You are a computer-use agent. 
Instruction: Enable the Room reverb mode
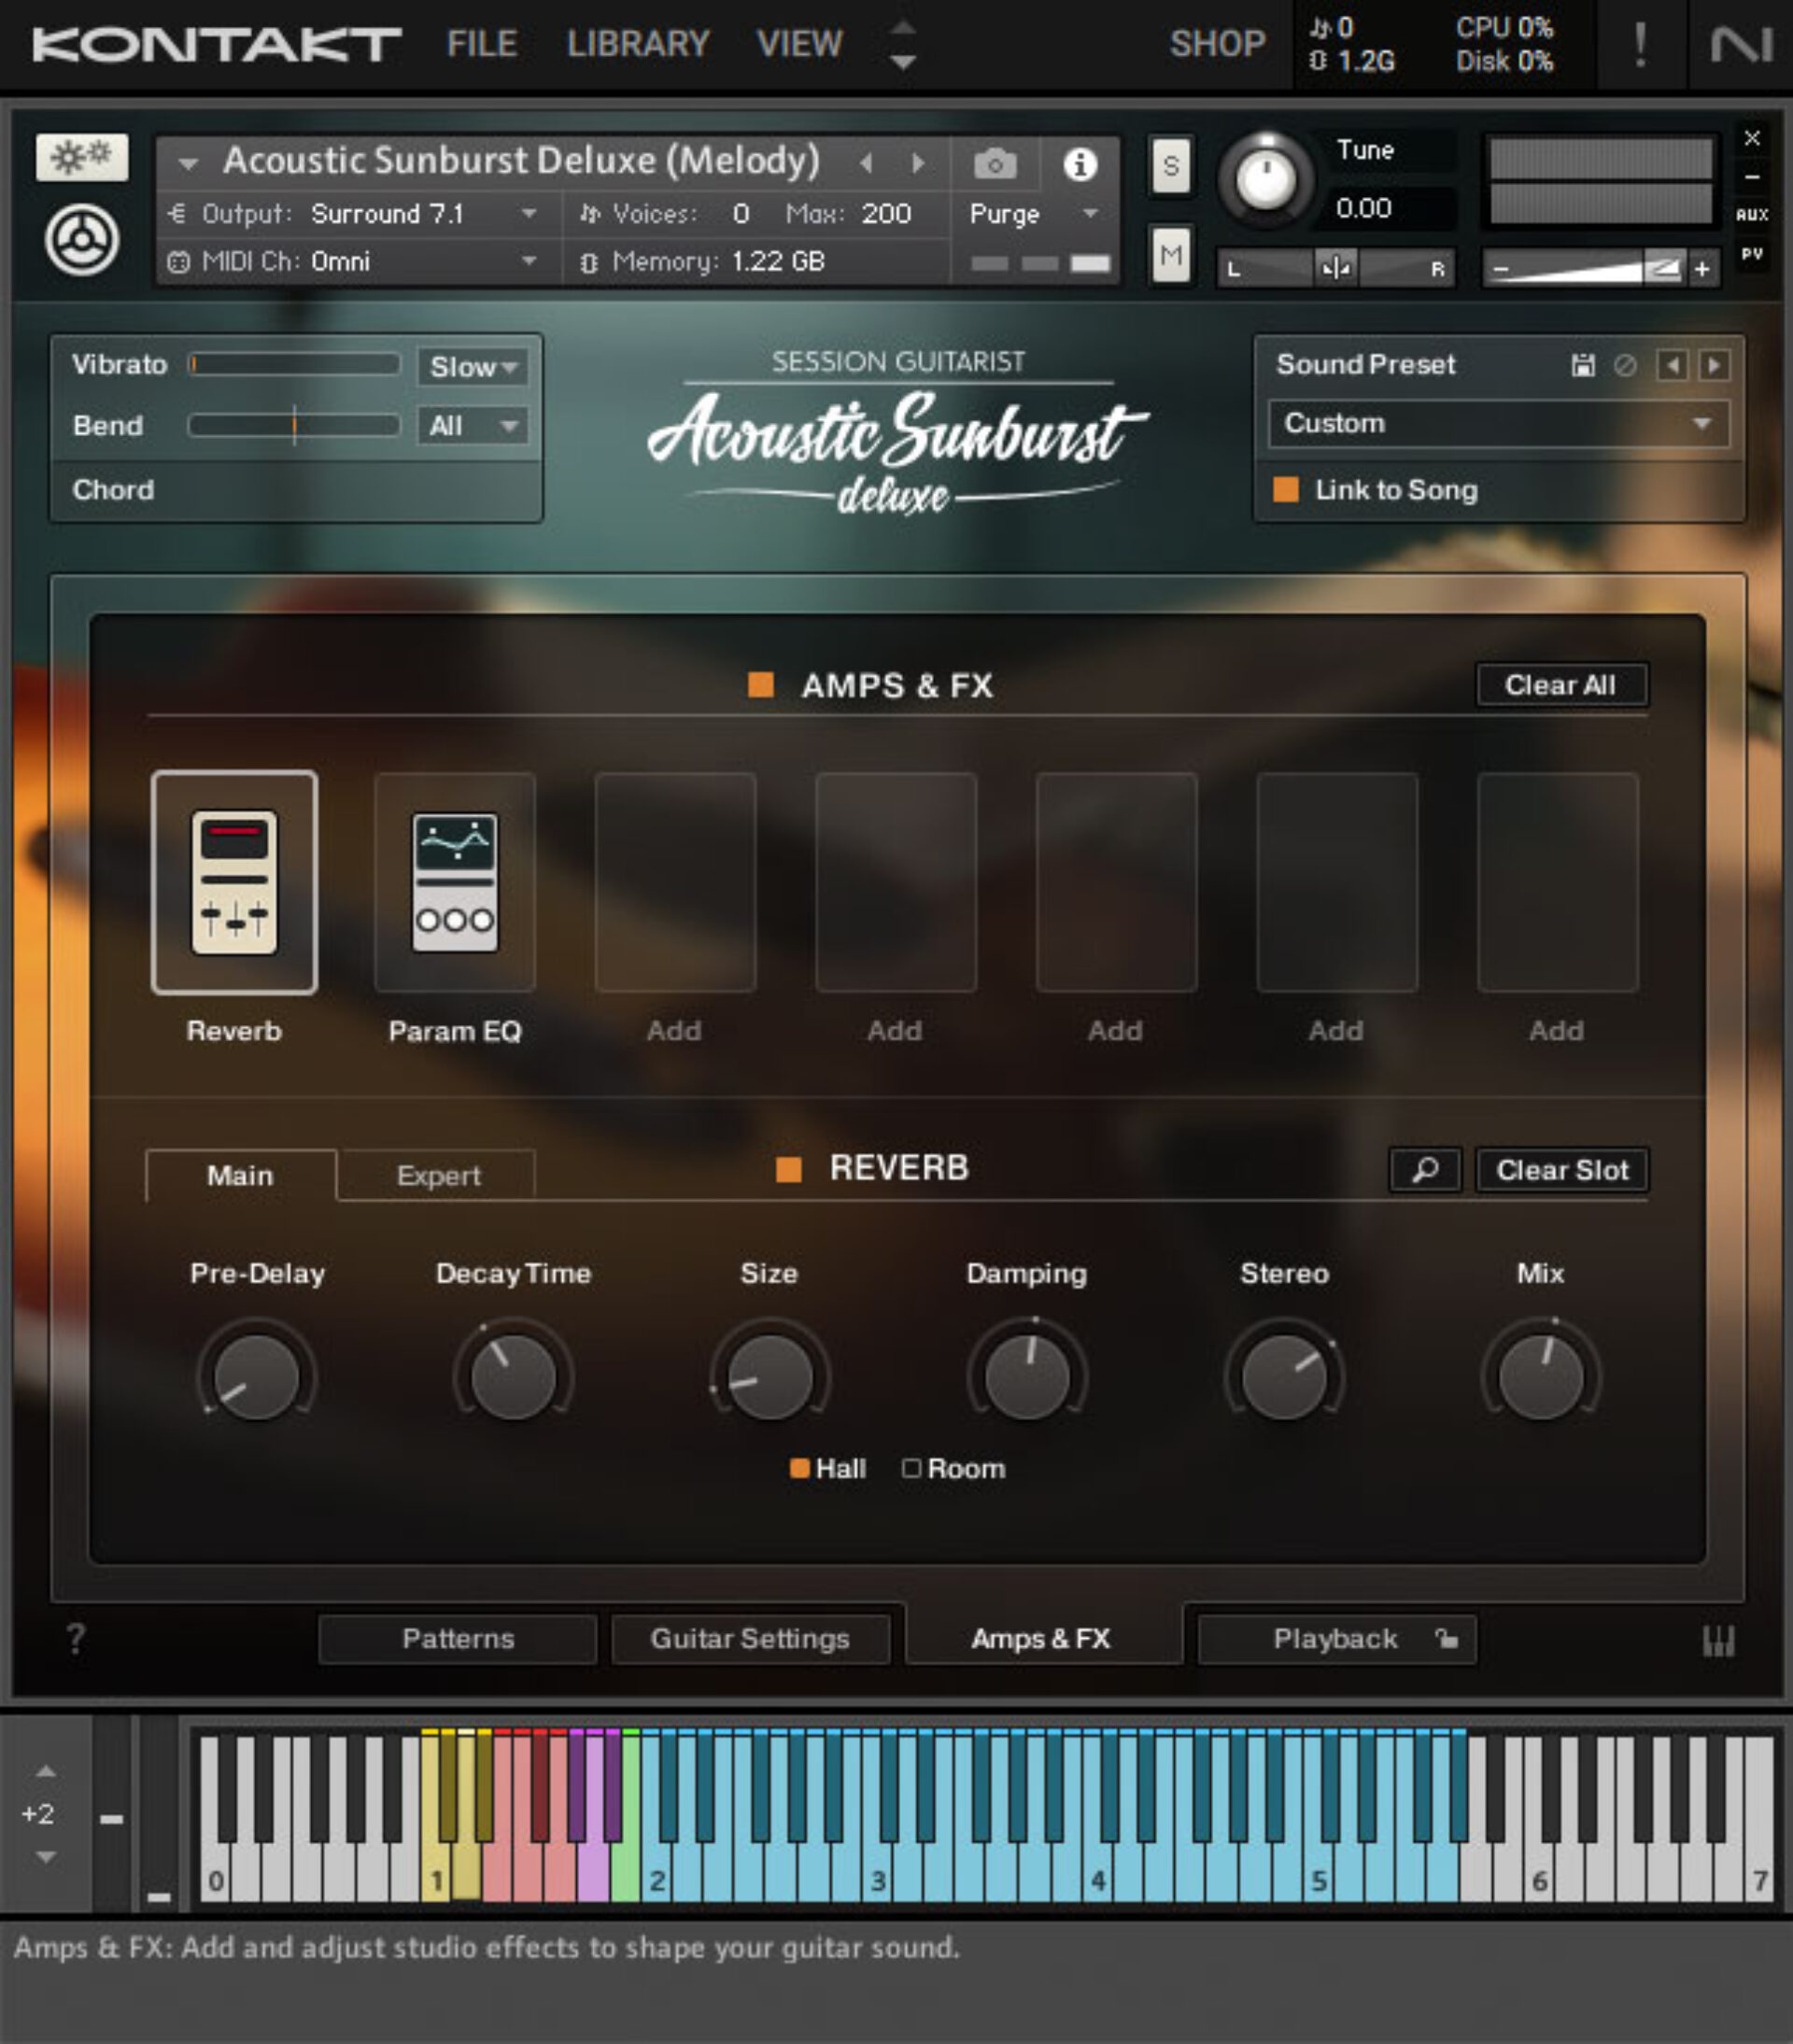pos(912,1468)
